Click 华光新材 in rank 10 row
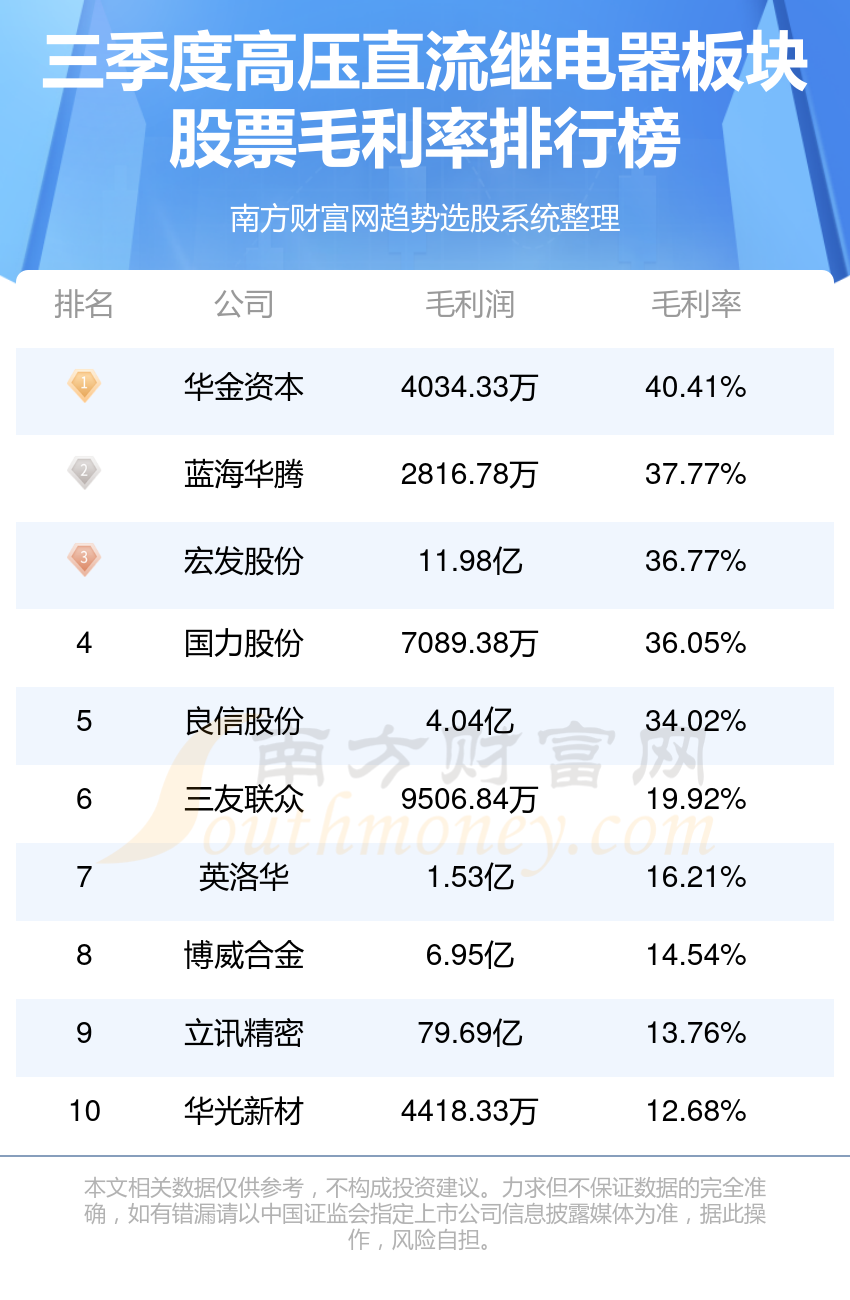 (244, 1111)
